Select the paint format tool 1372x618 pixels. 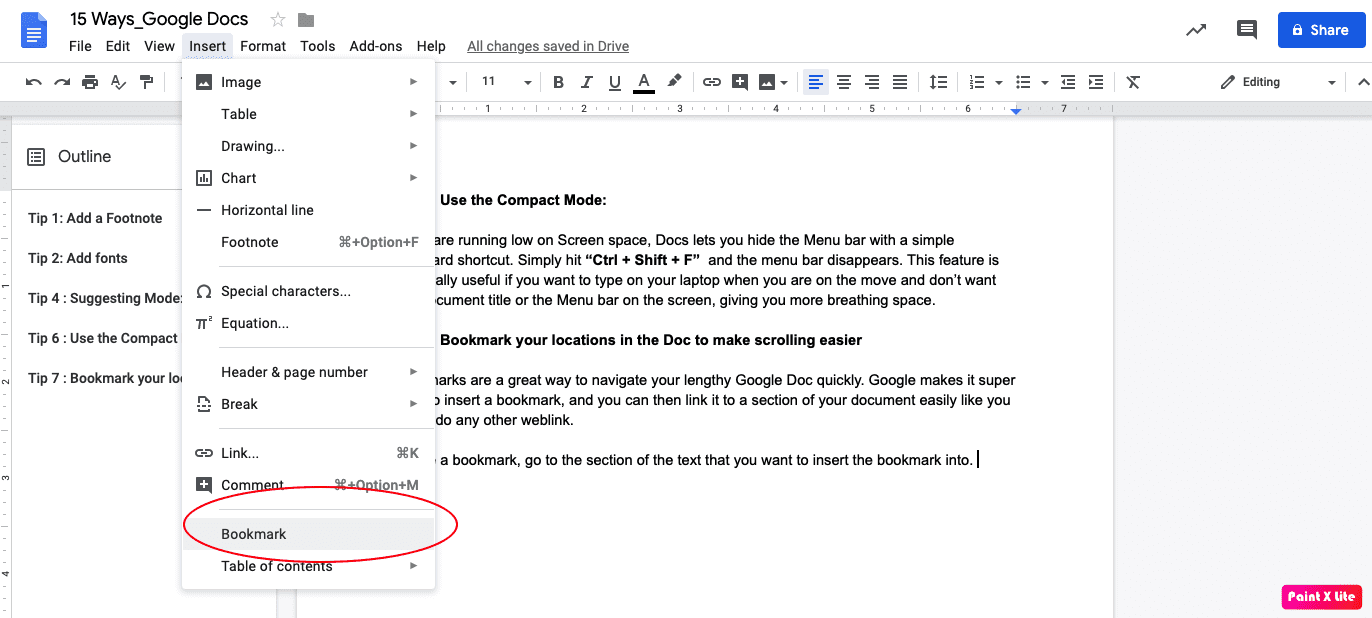pos(146,82)
